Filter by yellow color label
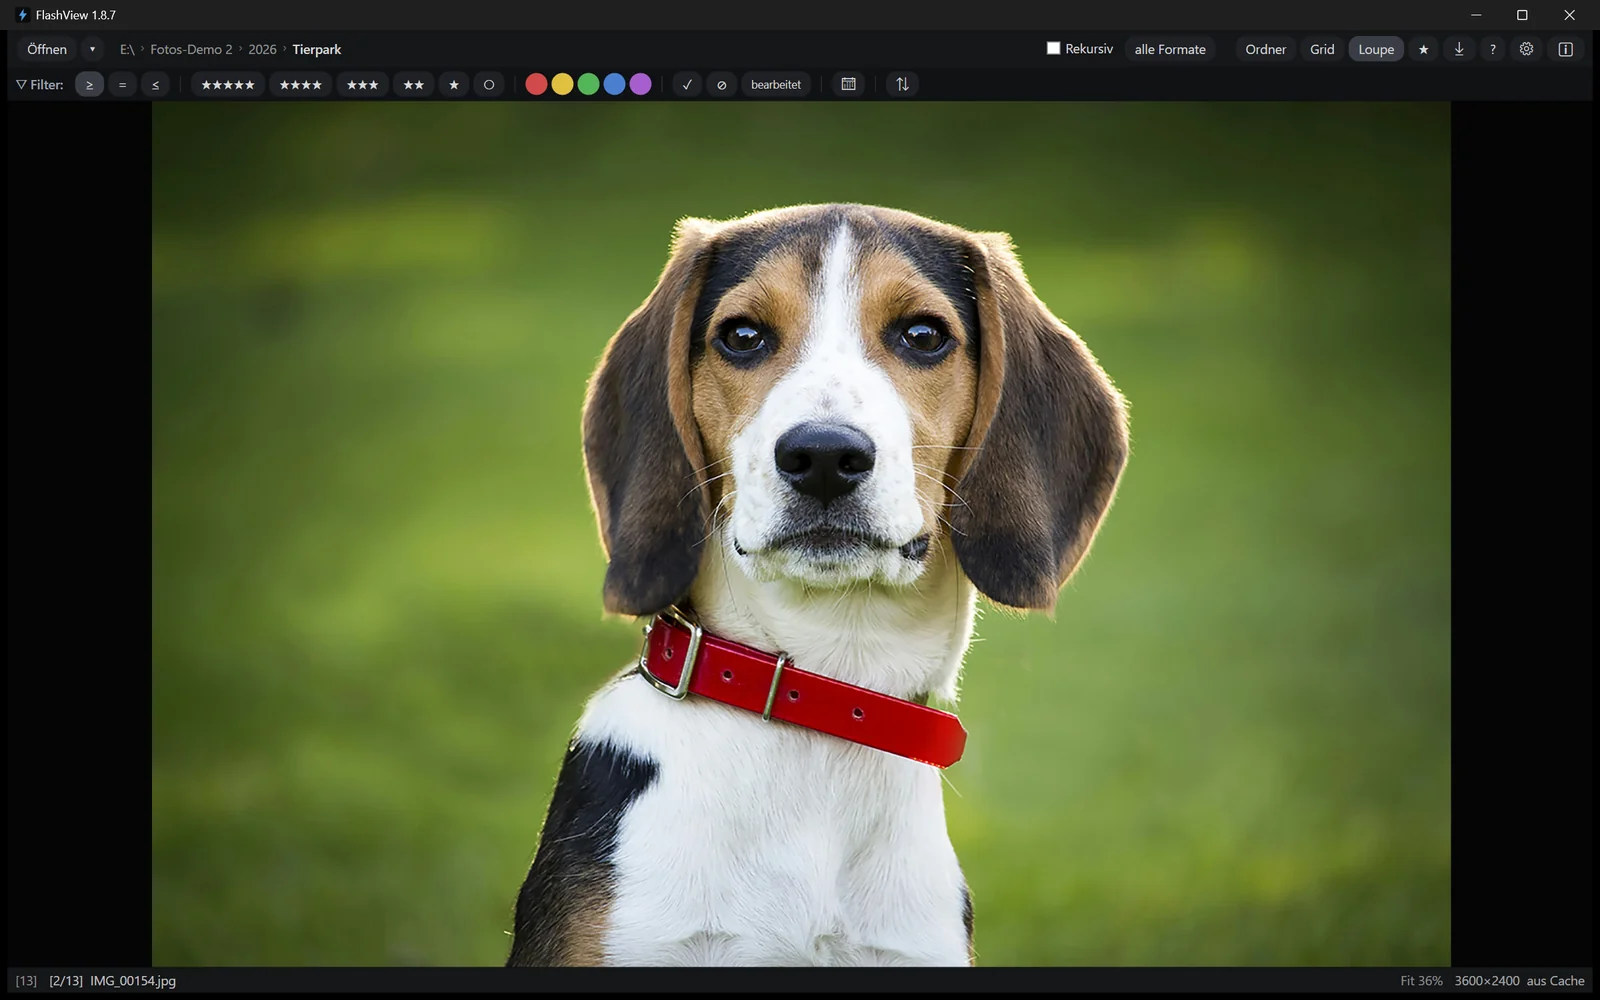The width and height of the screenshot is (1600, 1000). pos(562,85)
